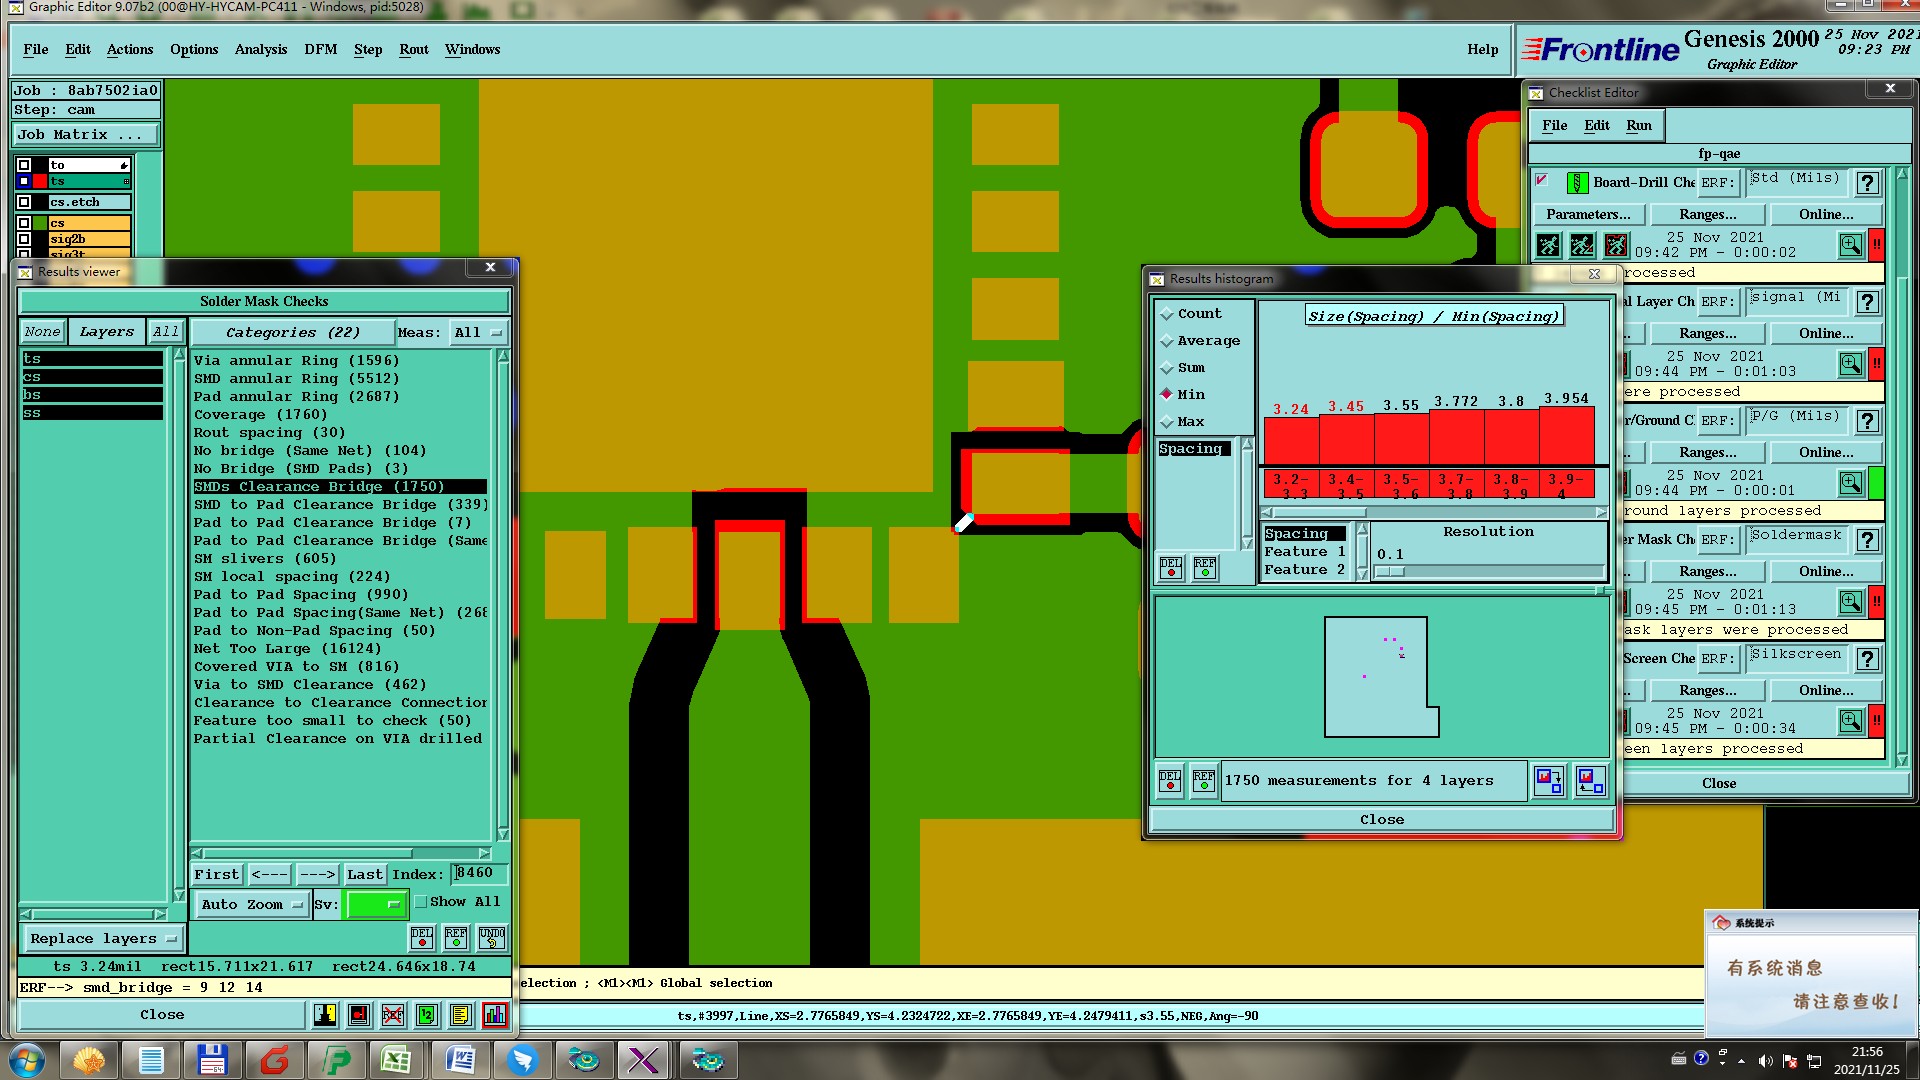Image resolution: width=1920 pixels, height=1080 pixels.
Task: Open the Silkscreen ERF field
Action: (x=1795, y=657)
